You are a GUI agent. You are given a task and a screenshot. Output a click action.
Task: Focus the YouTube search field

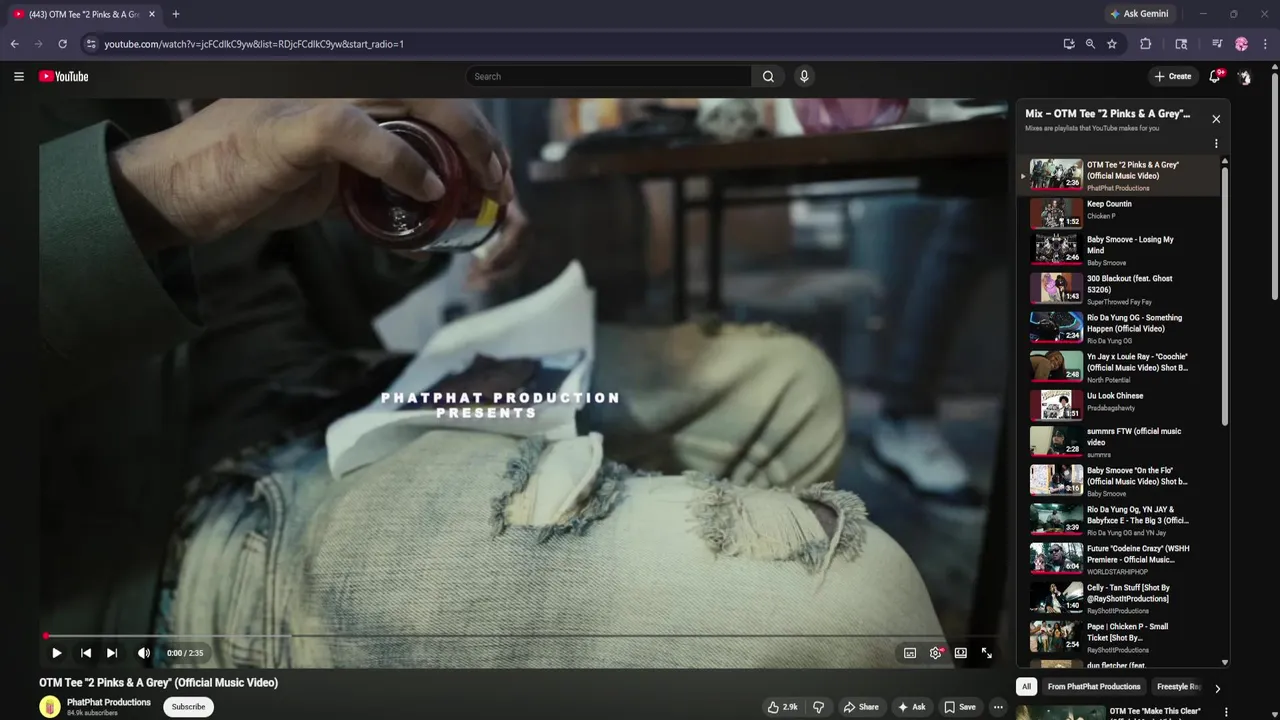(609, 76)
